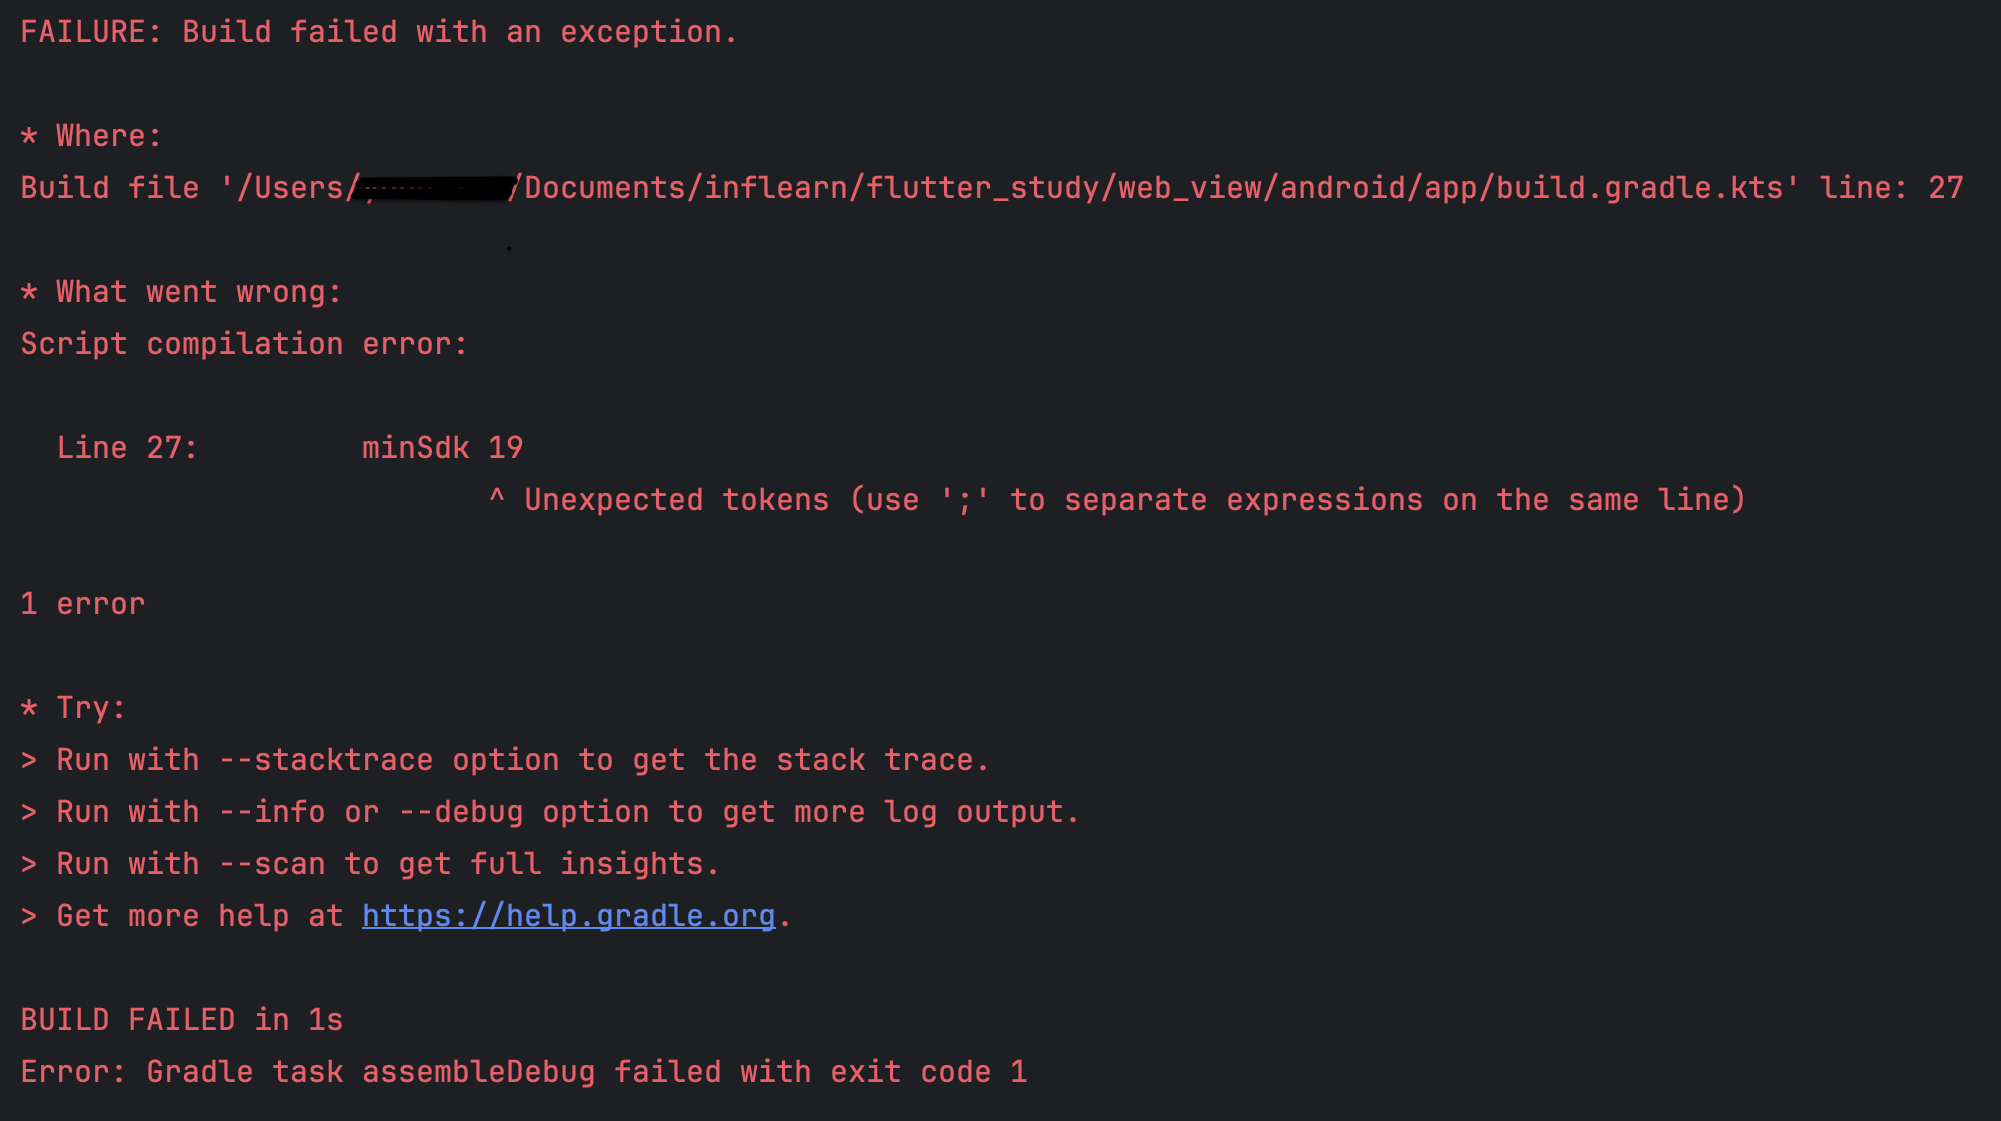This screenshot has height=1121, width=2001.
Task: Click the FAILURE: Build failed header line
Action: pyautogui.click(x=379, y=32)
